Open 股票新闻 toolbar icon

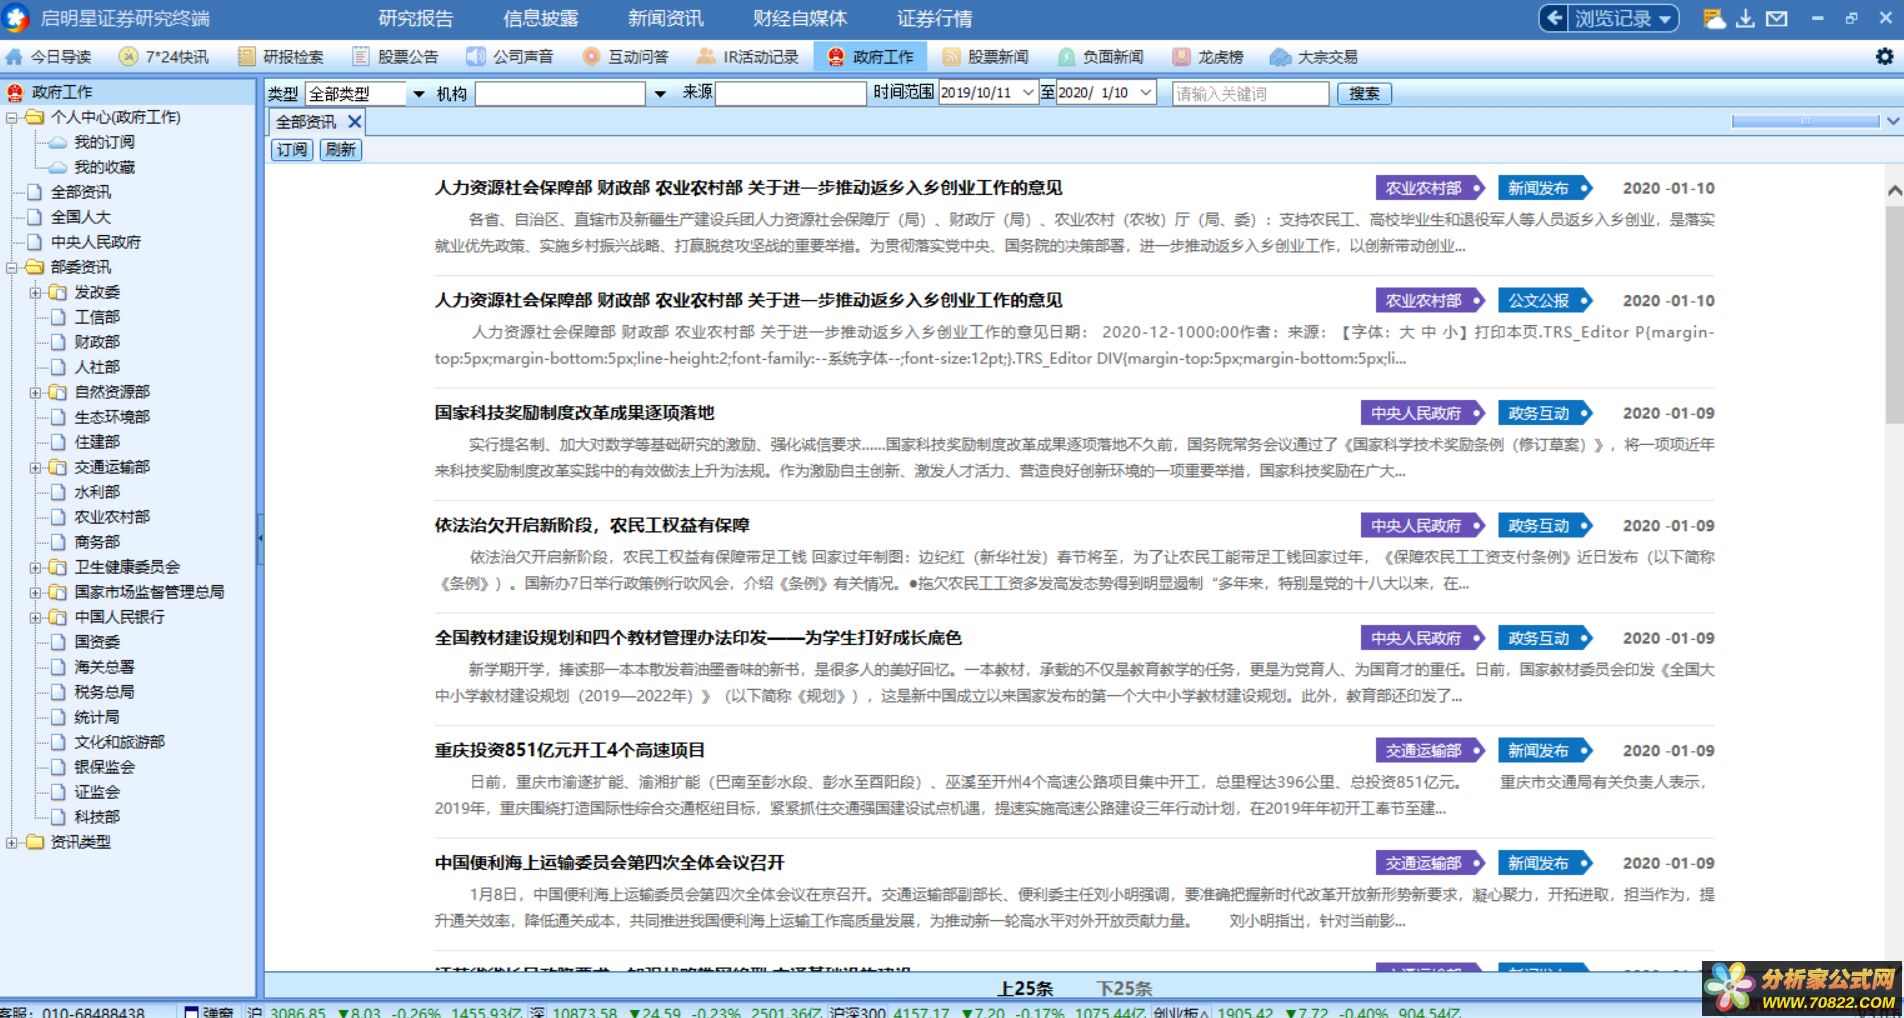pyautogui.click(x=951, y=57)
